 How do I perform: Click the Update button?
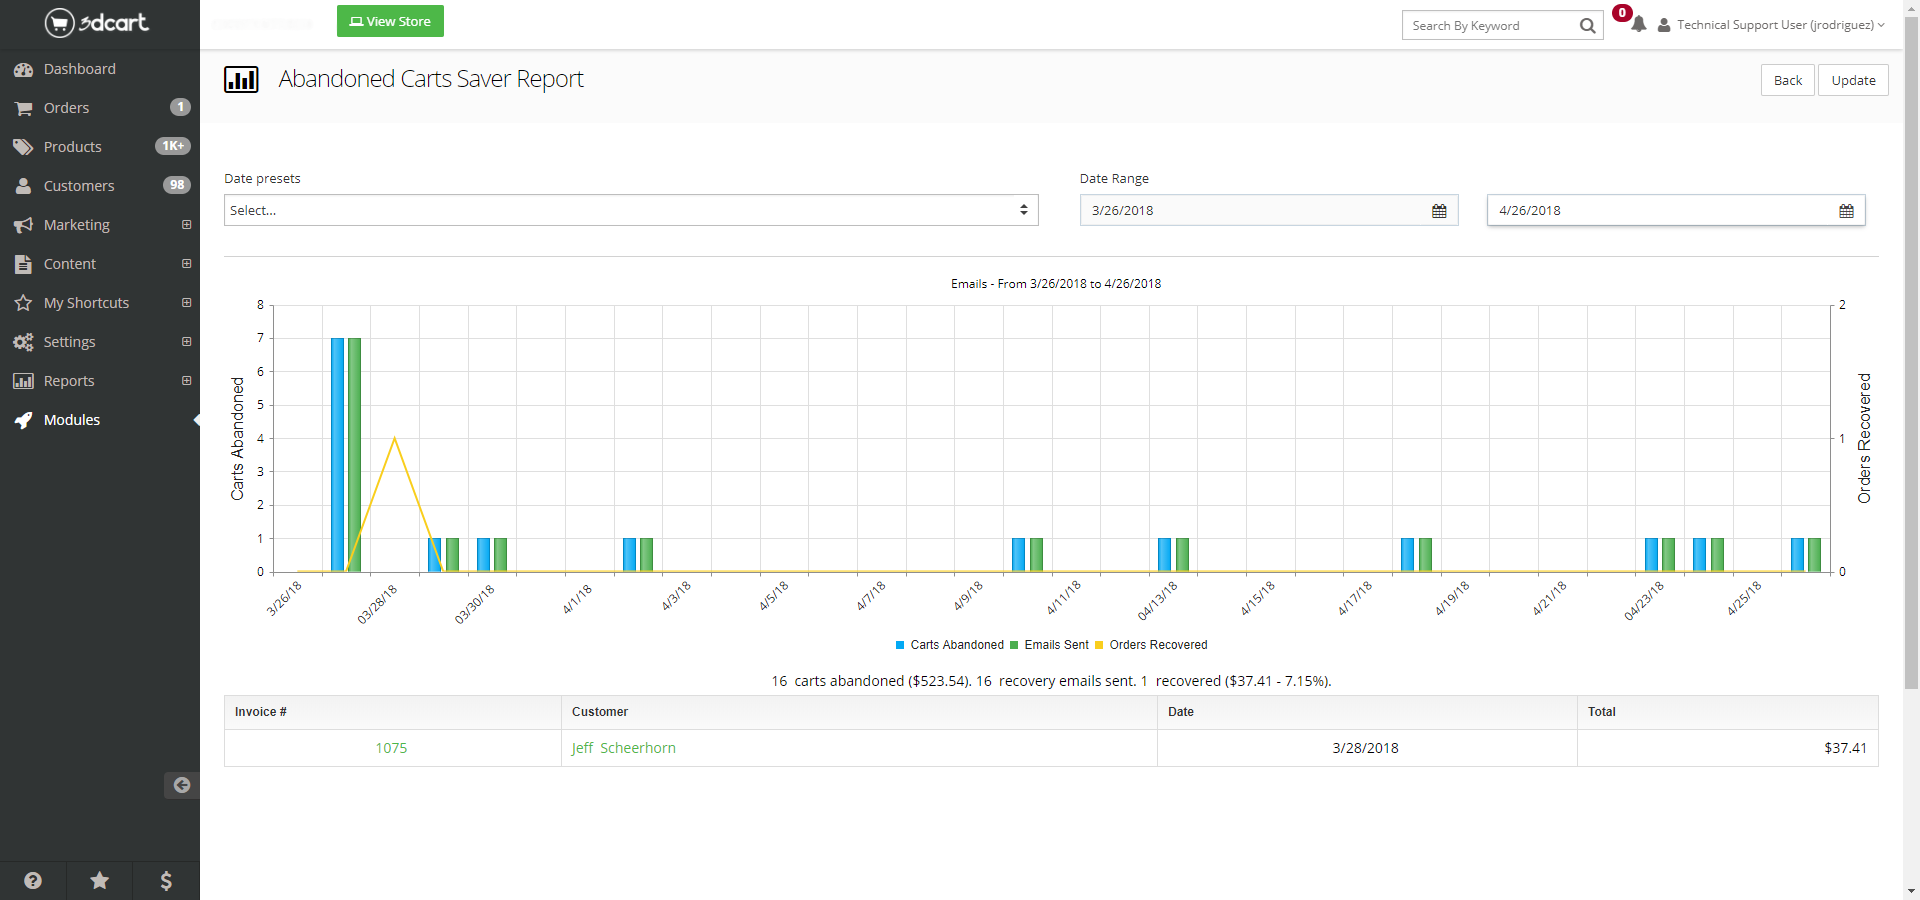(1852, 80)
